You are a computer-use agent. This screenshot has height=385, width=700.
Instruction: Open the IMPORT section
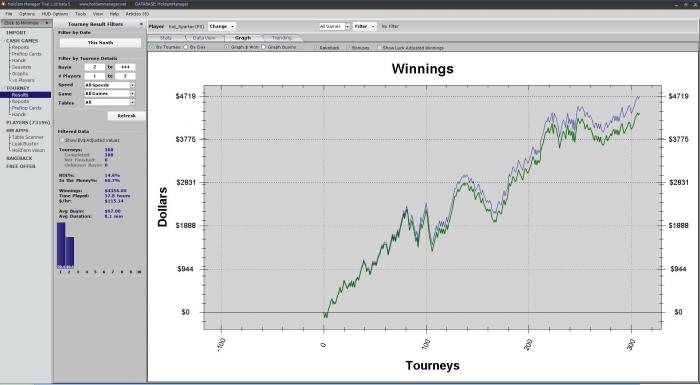coord(16,33)
